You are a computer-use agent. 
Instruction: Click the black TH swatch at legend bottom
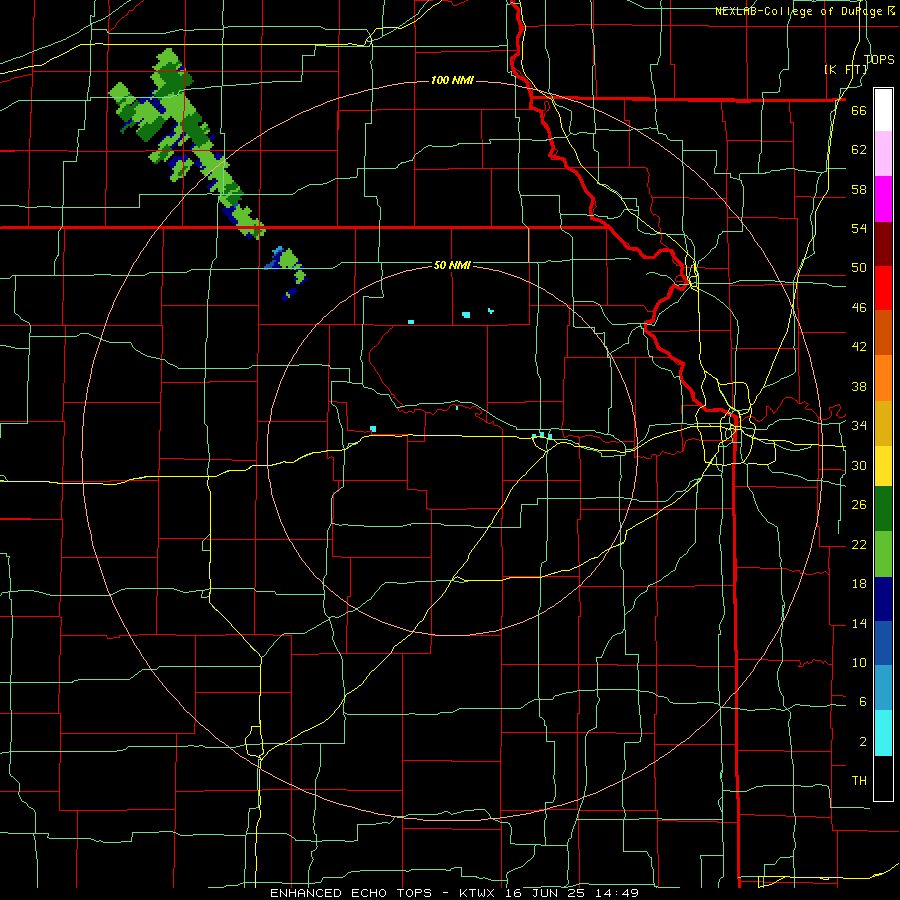(x=883, y=778)
